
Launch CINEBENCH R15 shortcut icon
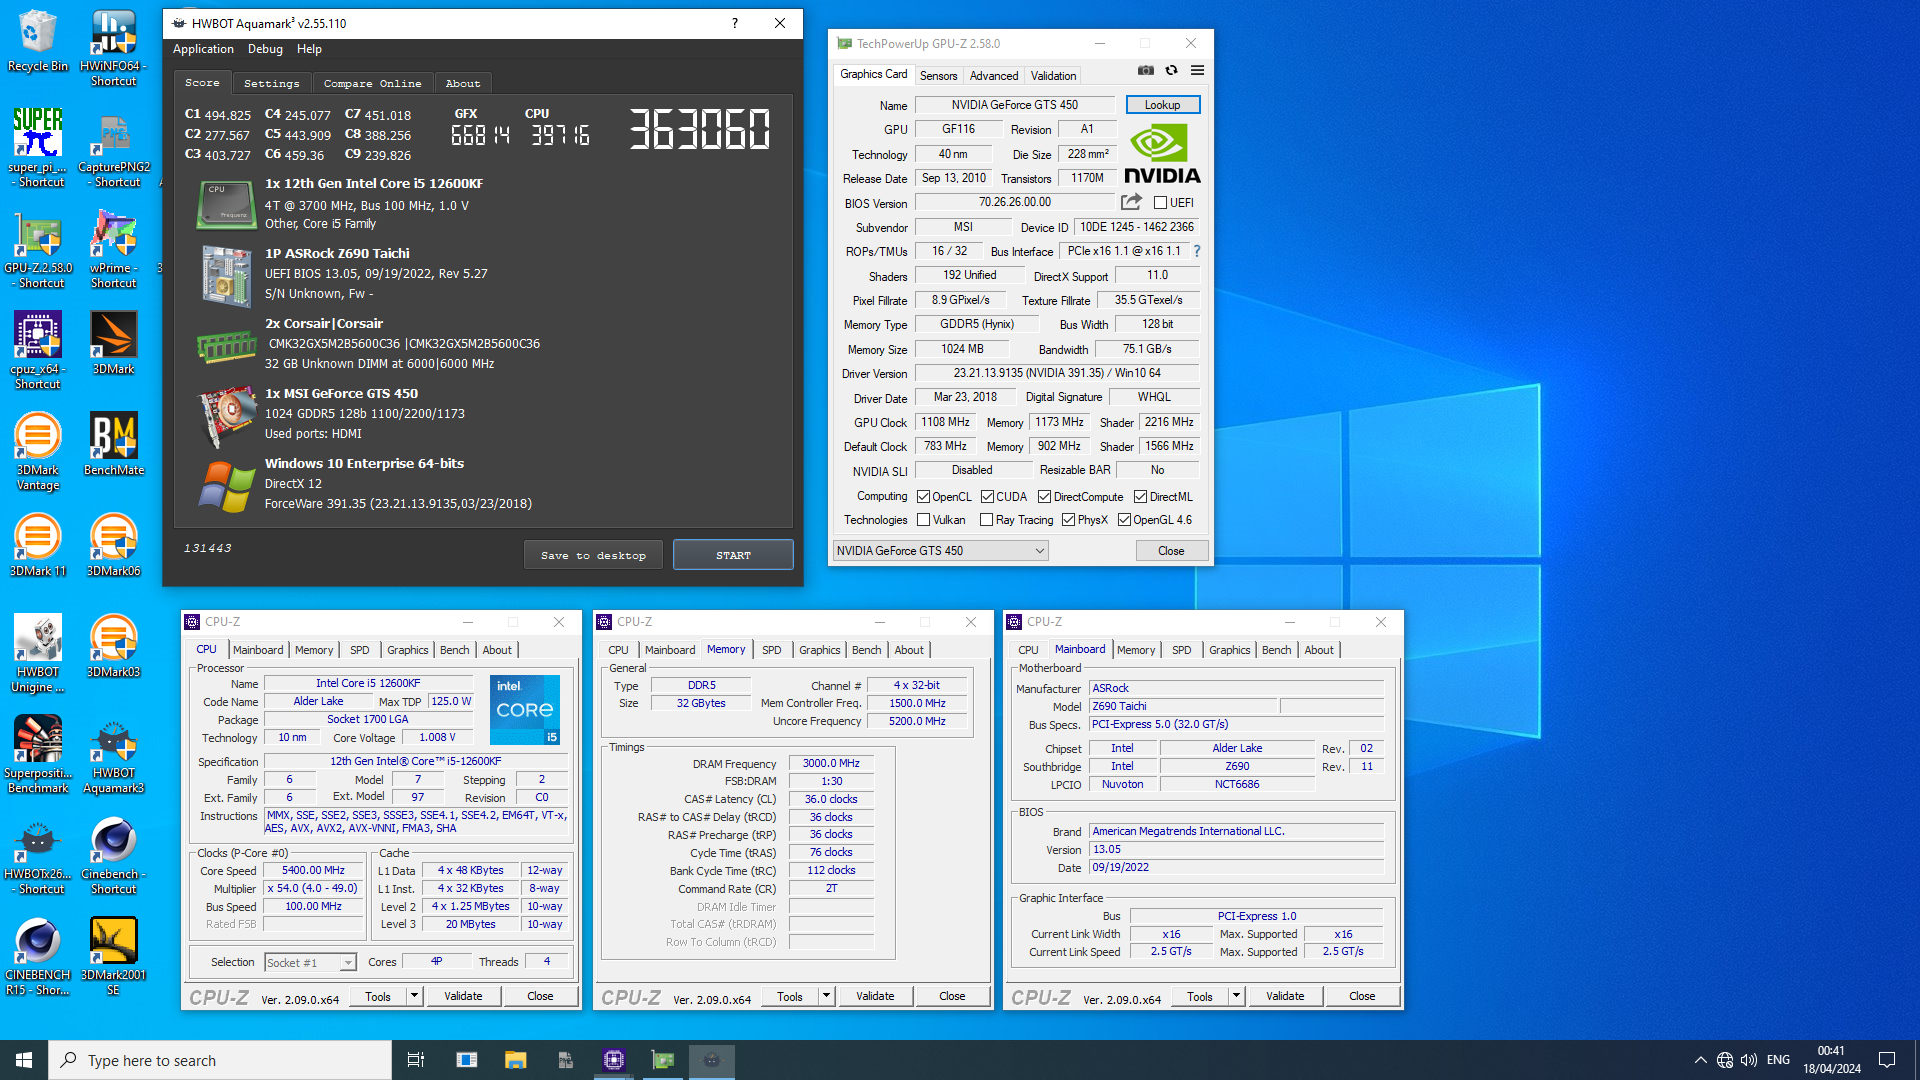tap(38, 956)
